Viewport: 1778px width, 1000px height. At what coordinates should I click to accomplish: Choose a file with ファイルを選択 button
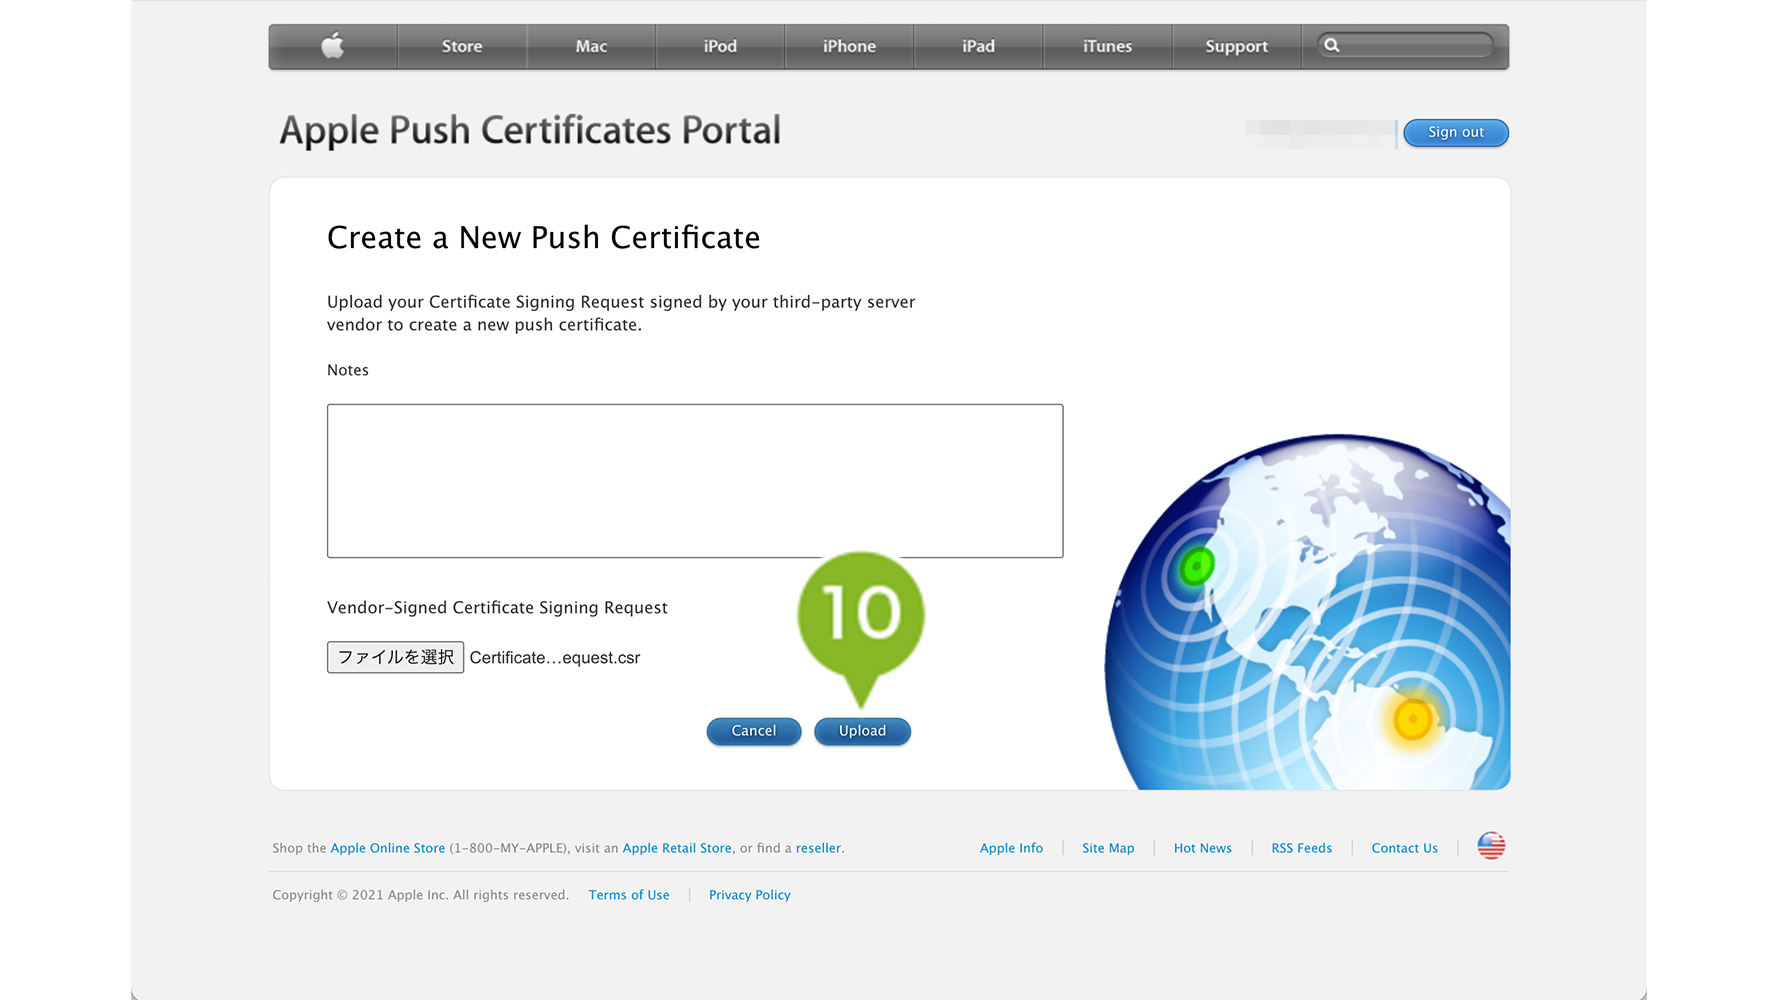pos(395,657)
